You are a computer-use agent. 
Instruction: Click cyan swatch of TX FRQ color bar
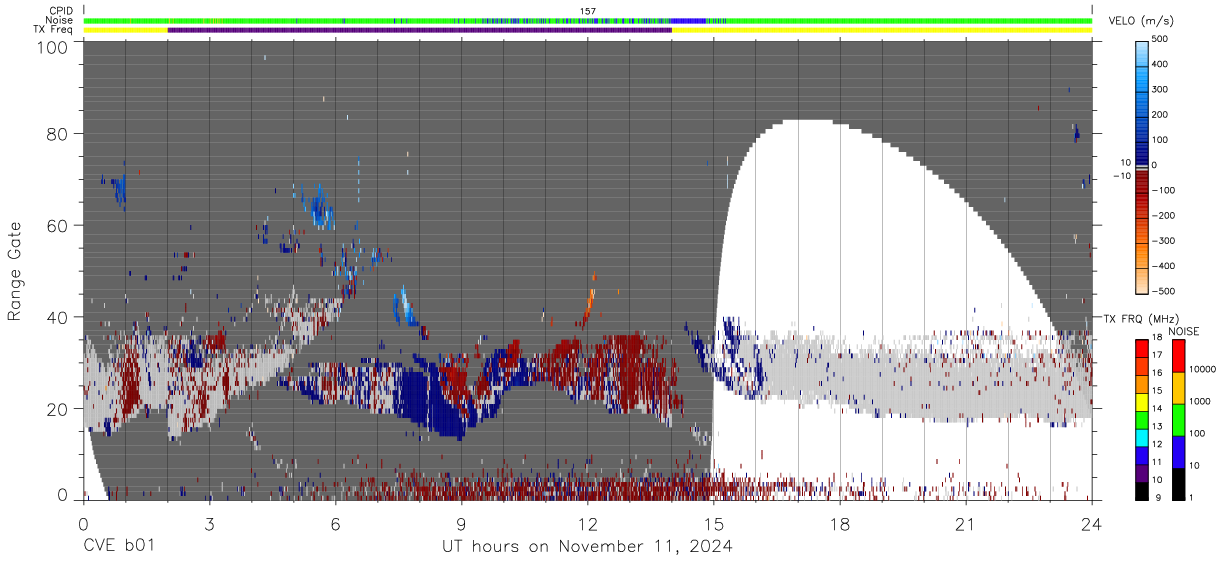(x=1141, y=436)
